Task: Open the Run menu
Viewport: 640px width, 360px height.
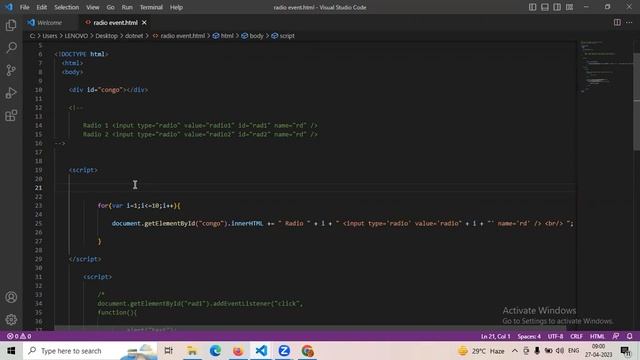Action: click(127, 7)
